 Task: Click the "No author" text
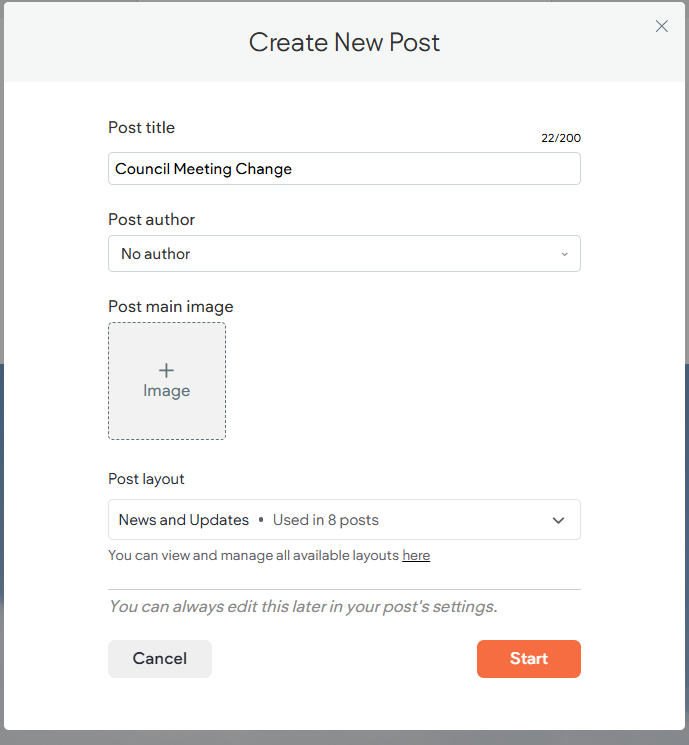pos(156,254)
